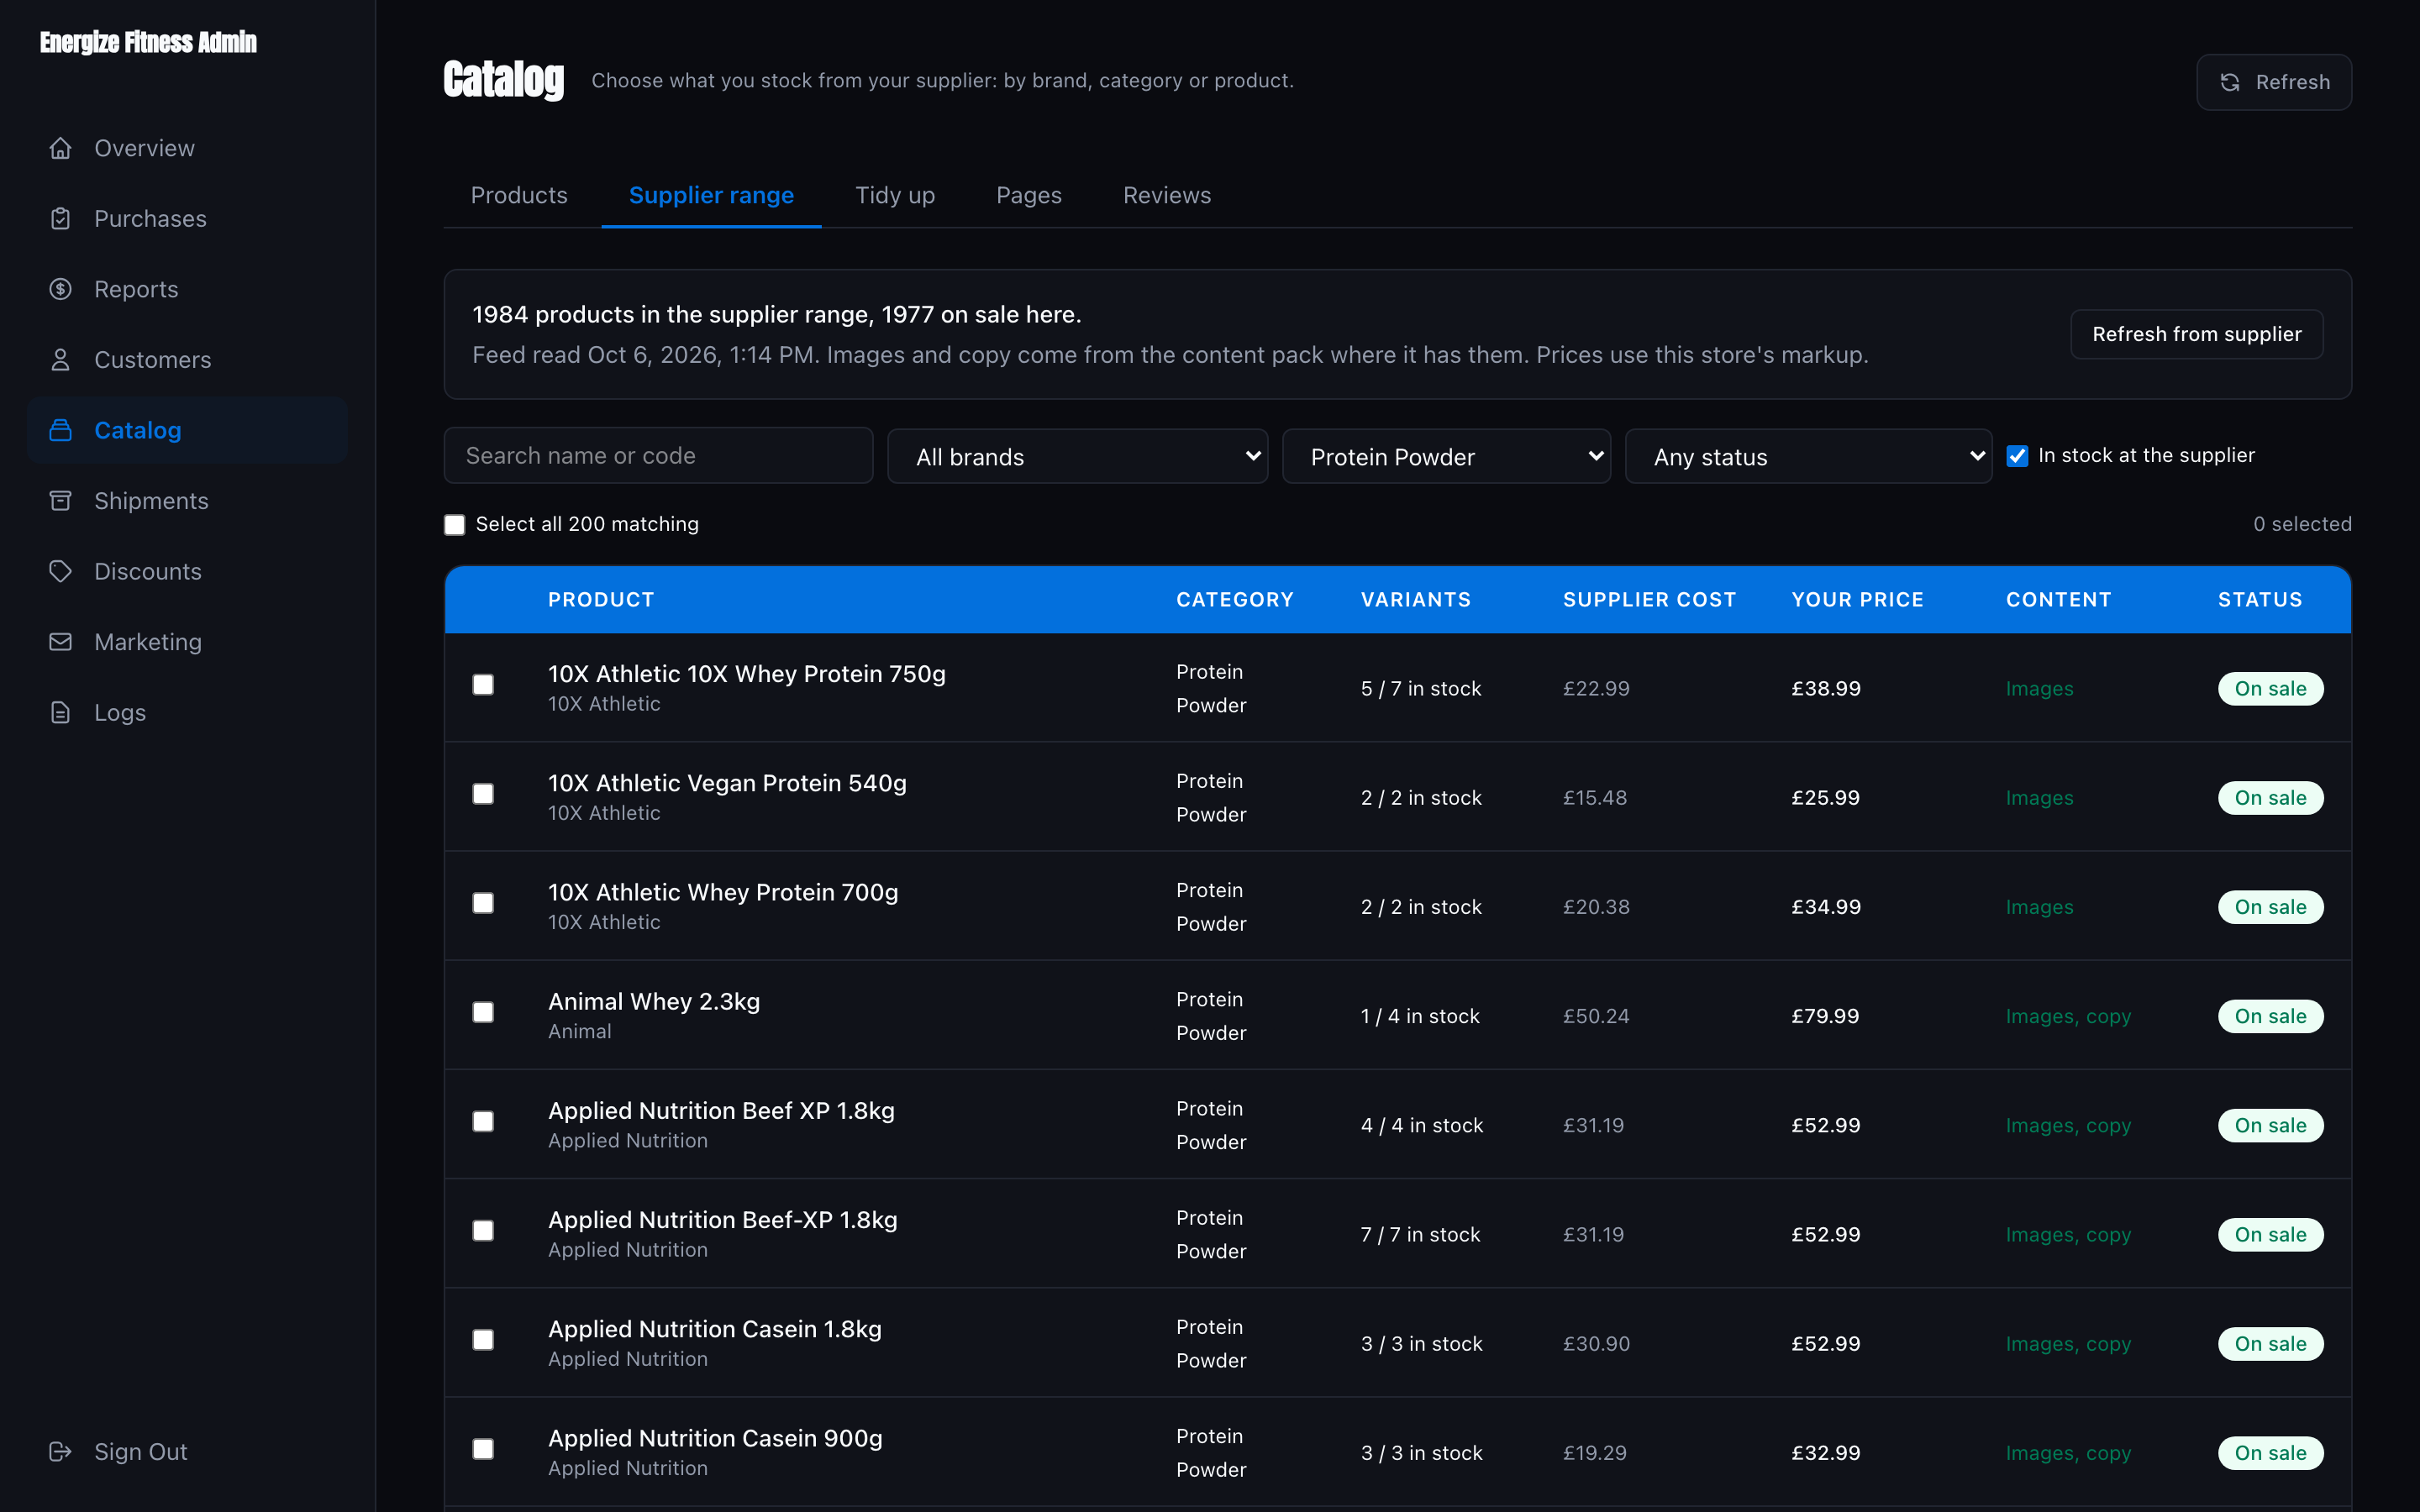This screenshot has width=2420, height=1512.
Task: Switch to the Tidy up tab
Action: tap(895, 196)
